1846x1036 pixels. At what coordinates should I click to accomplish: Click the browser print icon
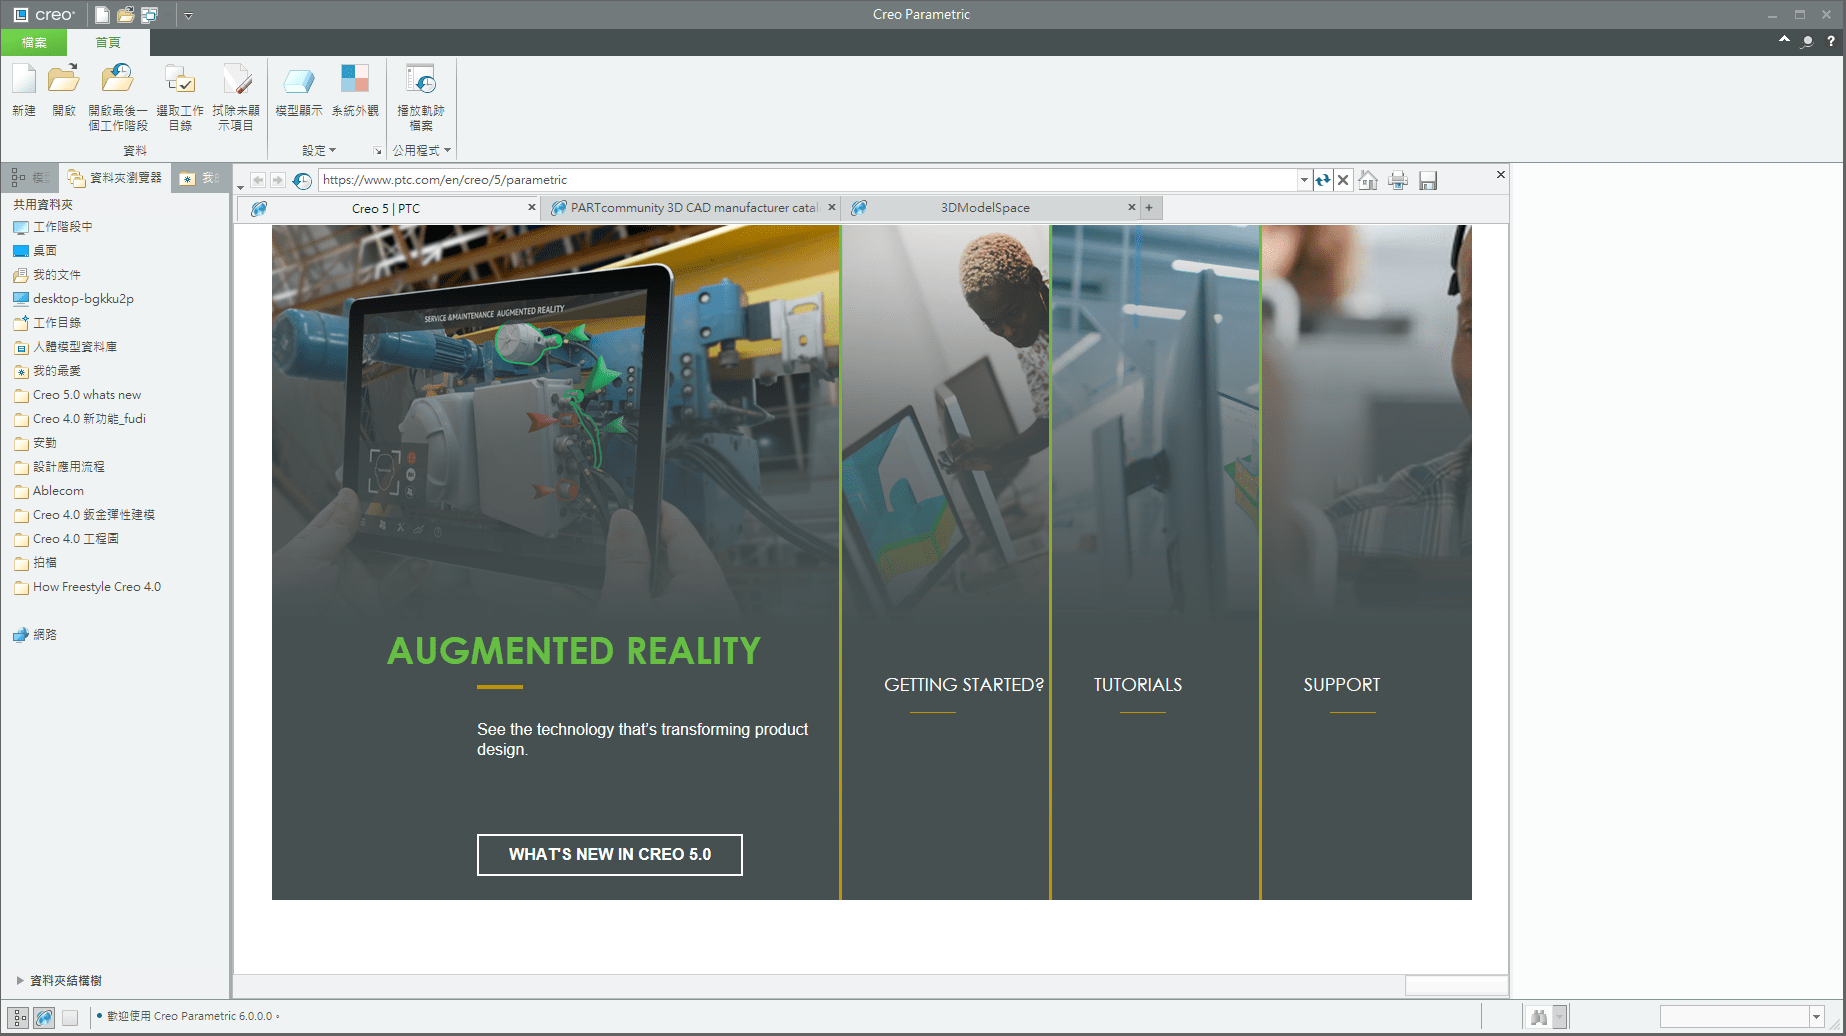click(x=1398, y=180)
